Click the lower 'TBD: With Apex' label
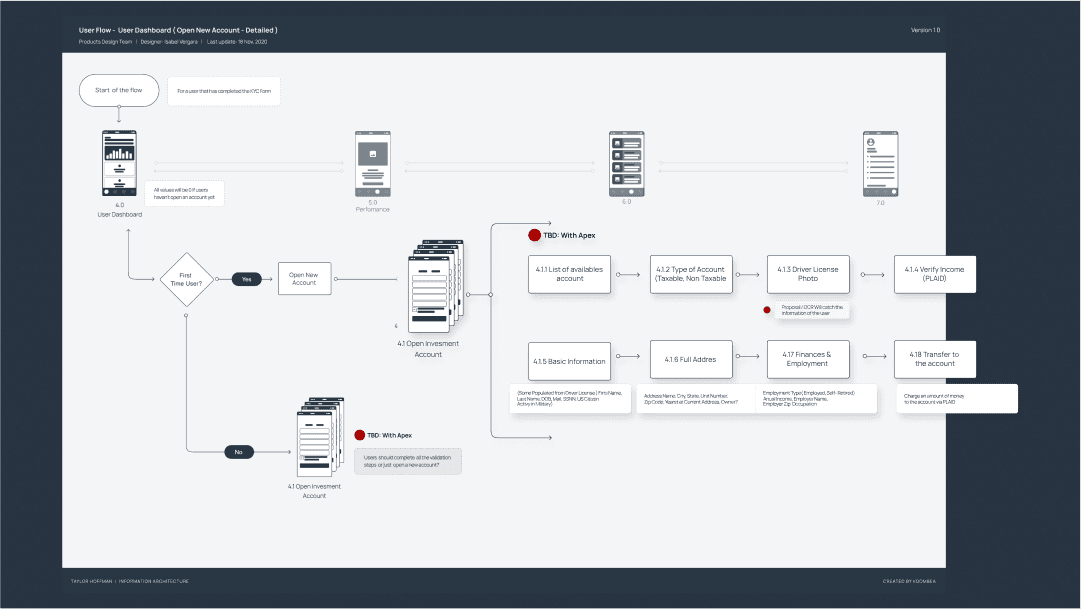The image size is (1081, 609). coord(390,436)
